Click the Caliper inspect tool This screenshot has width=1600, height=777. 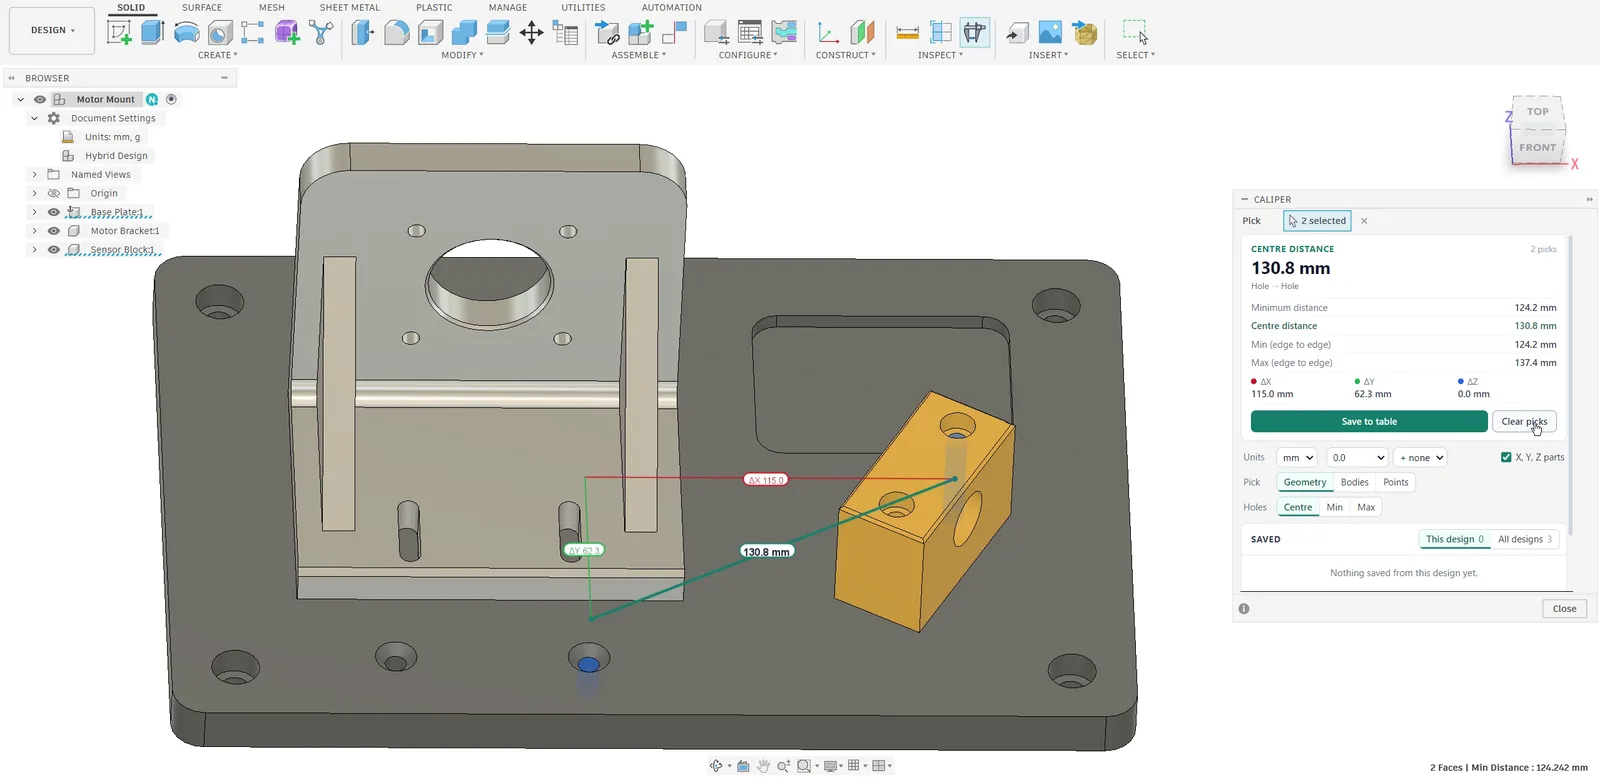[x=974, y=32]
